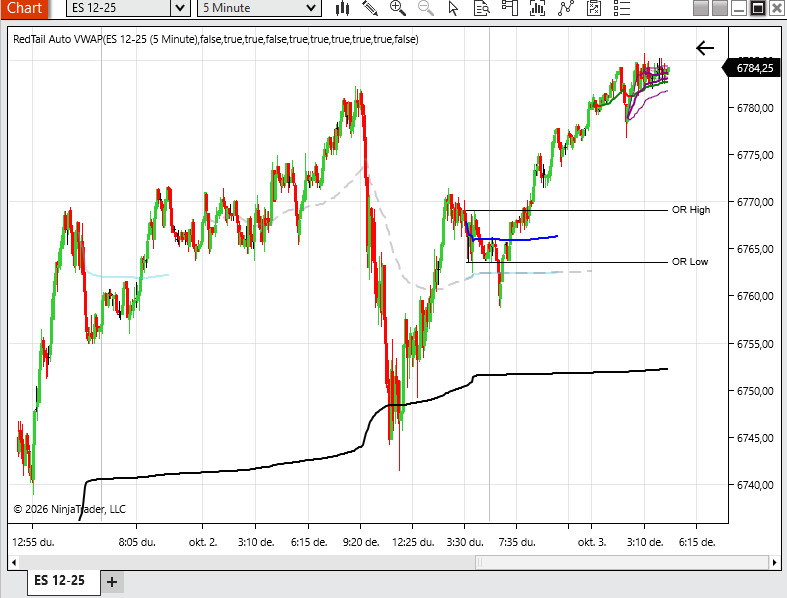Click the zoom in magnifier icon

(x=398, y=8)
